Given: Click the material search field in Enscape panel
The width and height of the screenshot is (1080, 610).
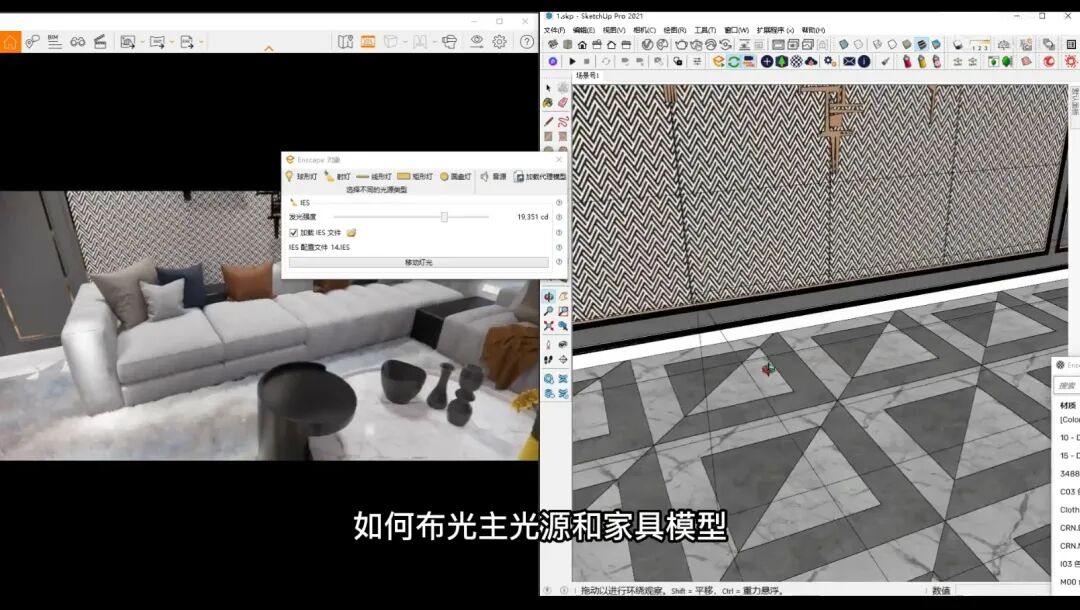Looking at the screenshot, I should pos(1067,386).
